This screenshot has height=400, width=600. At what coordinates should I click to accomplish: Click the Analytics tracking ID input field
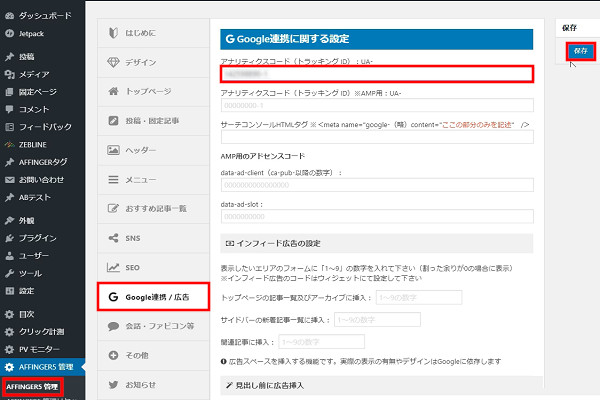tap(377, 74)
